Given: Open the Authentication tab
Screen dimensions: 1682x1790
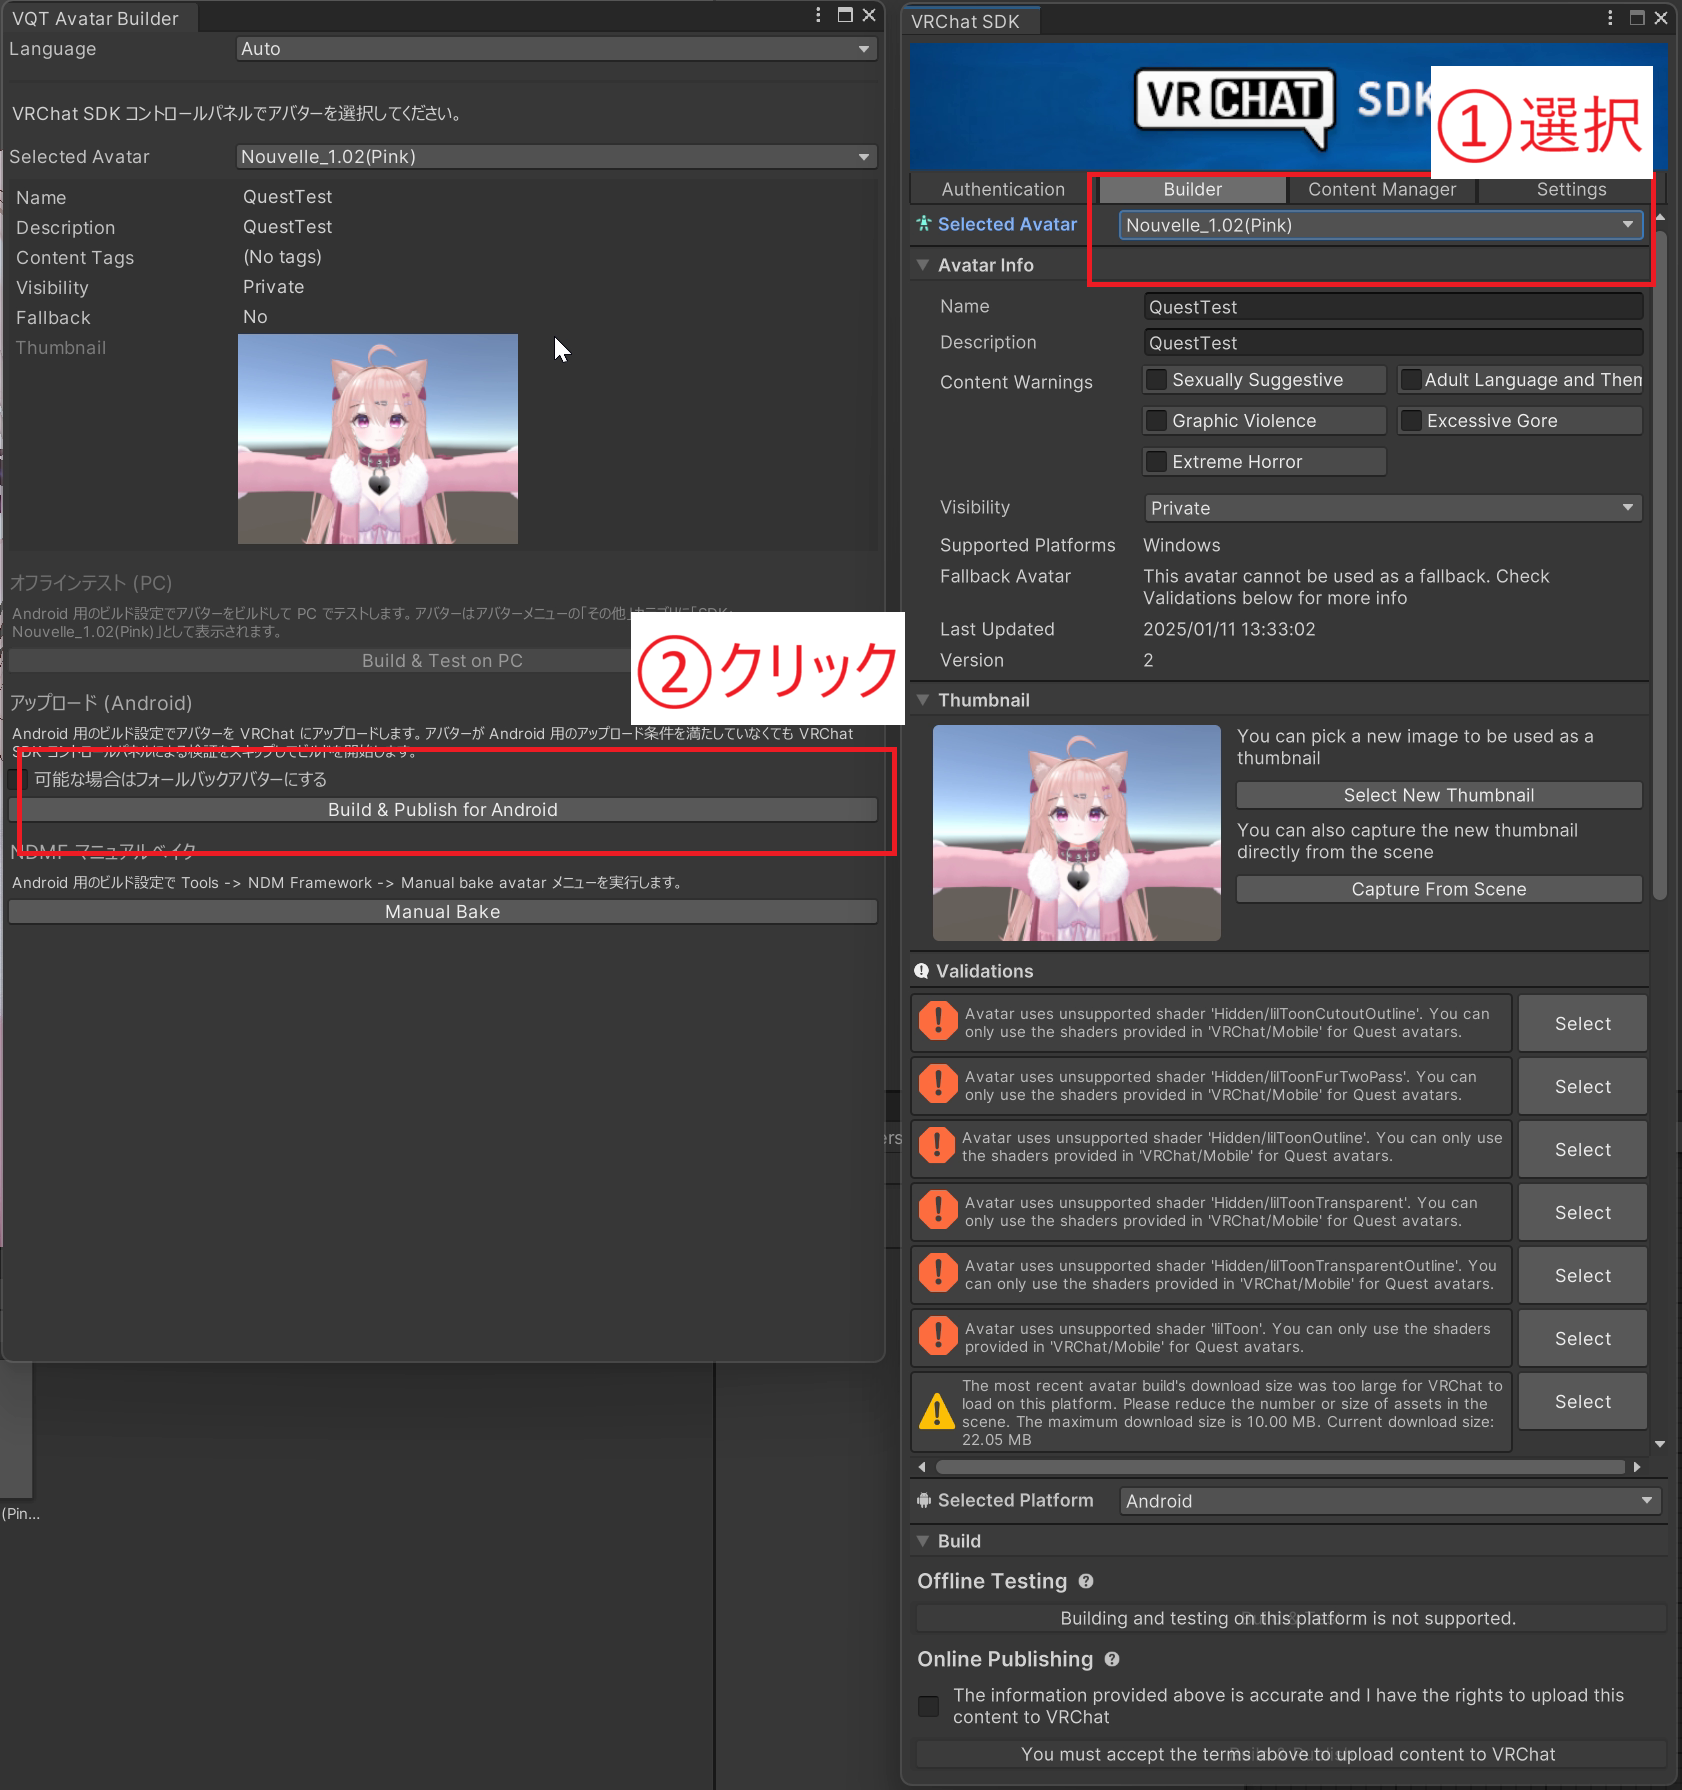Looking at the screenshot, I should (1002, 189).
